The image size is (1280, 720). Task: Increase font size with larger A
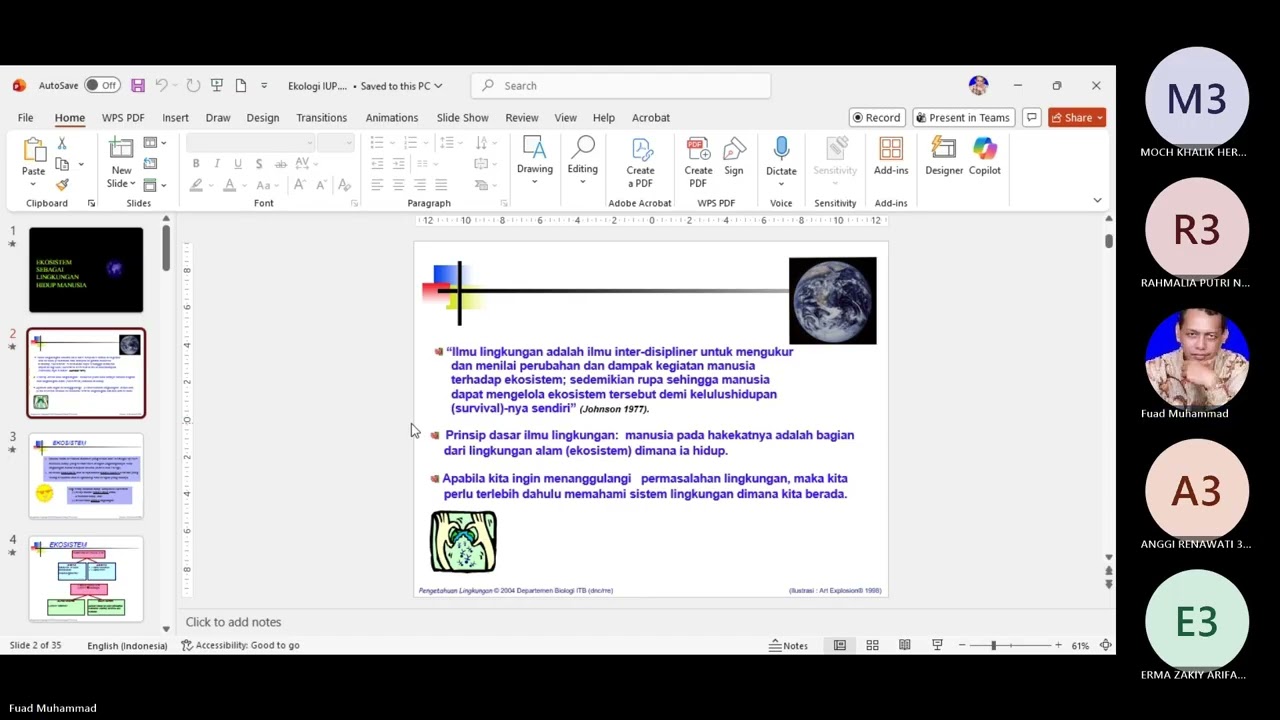click(299, 185)
